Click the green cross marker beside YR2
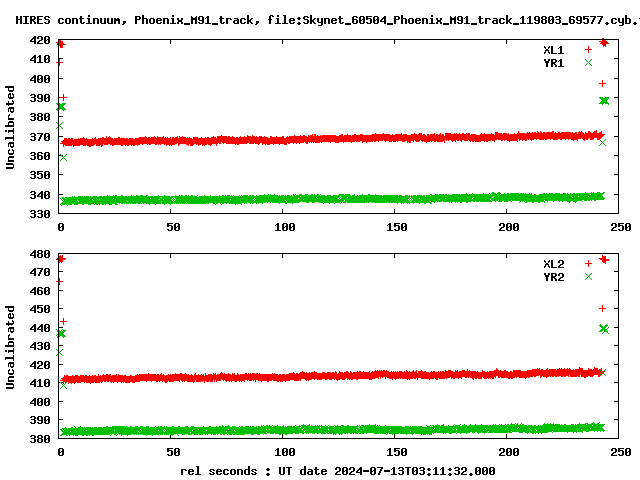640x480 pixels. click(x=588, y=277)
